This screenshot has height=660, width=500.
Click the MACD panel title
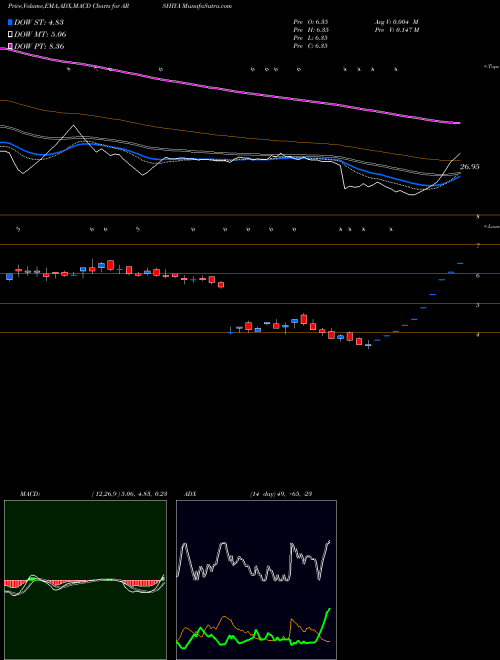tap(29, 494)
